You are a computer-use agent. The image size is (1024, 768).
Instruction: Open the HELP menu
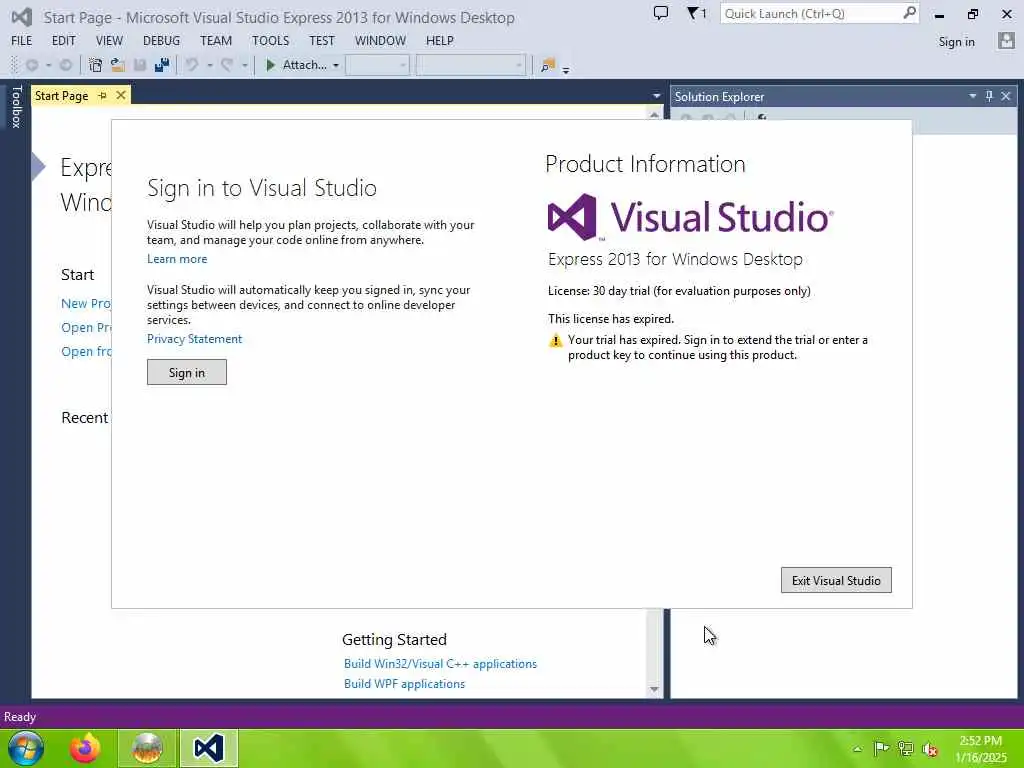click(x=440, y=40)
